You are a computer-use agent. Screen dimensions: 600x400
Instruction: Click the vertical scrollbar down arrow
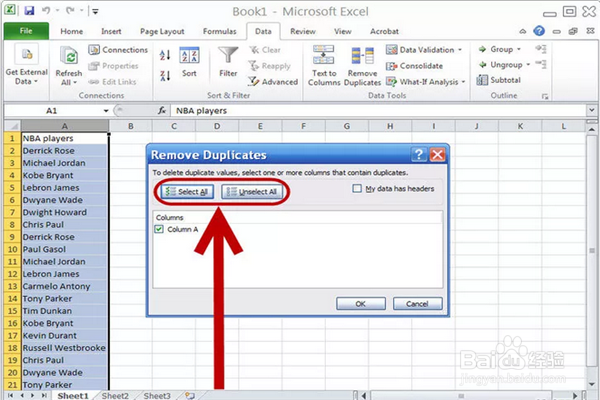pyautogui.click(x=592, y=384)
